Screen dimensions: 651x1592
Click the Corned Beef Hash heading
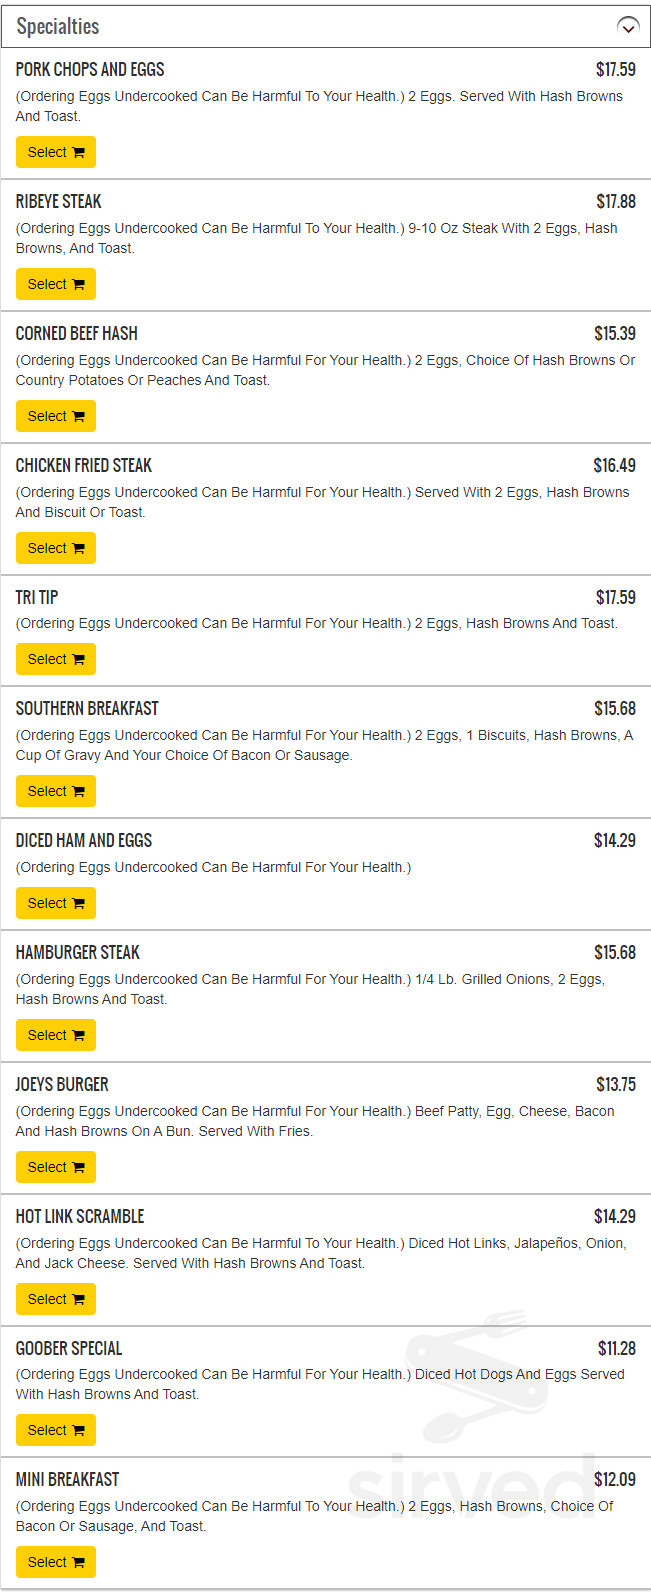pos(76,333)
